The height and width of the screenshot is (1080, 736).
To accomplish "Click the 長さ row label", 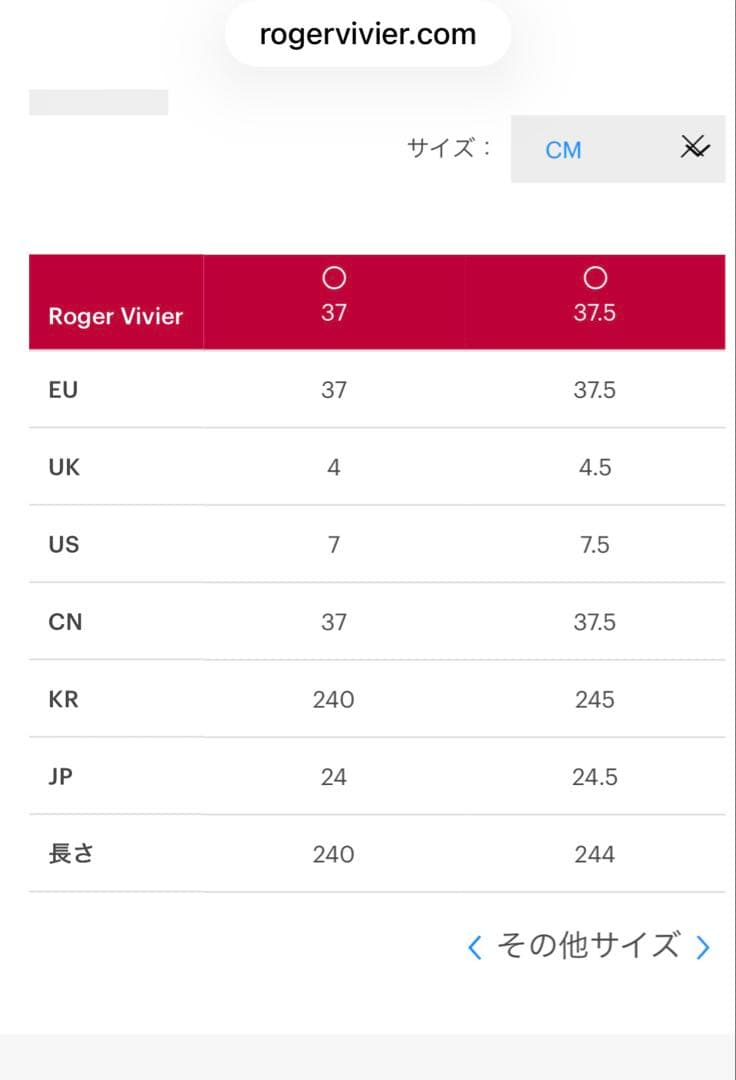I will [71, 854].
